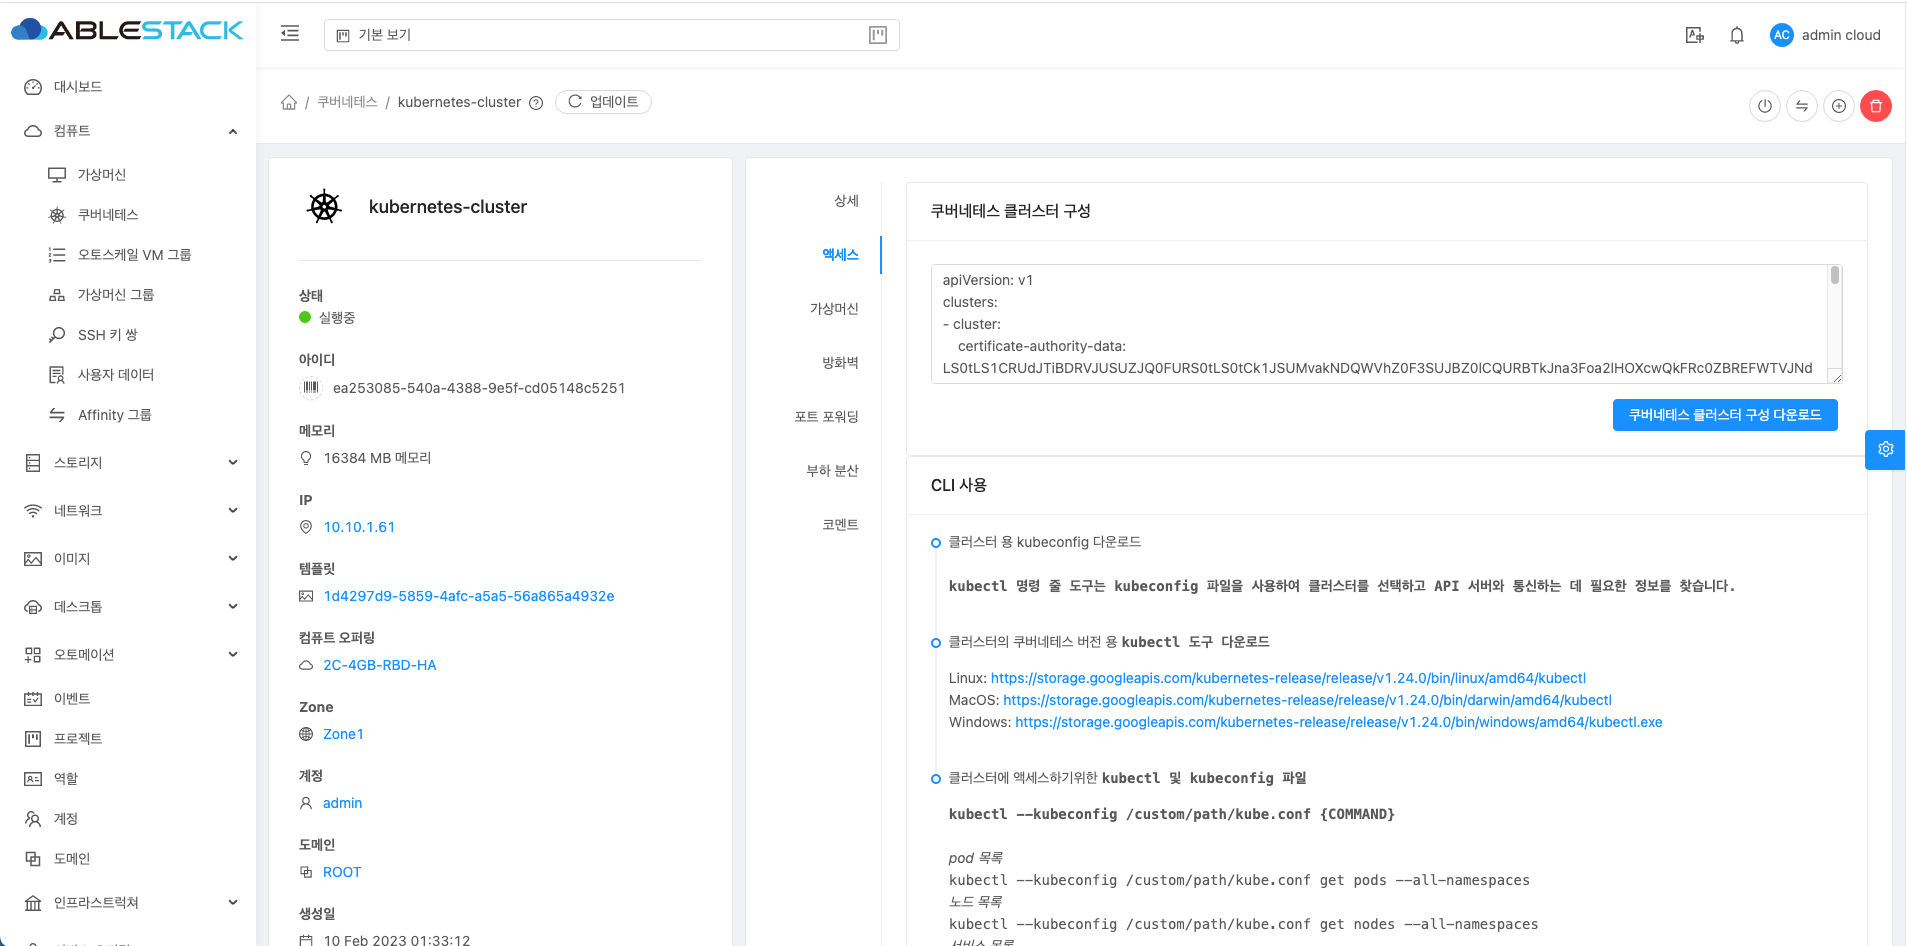The width and height of the screenshot is (1907, 946).
Task: Click the scale cluster arrows icon
Action: [x=1802, y=106]
